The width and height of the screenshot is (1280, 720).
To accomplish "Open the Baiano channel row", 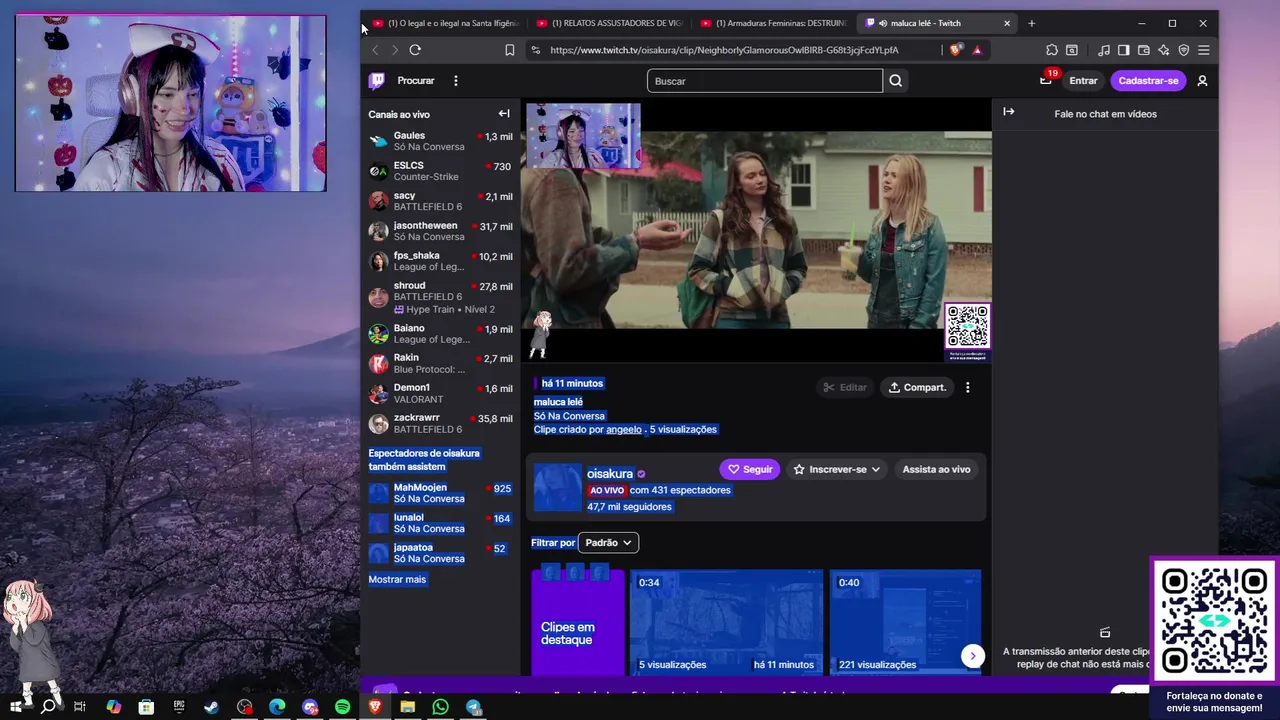I will coord(440,334).
